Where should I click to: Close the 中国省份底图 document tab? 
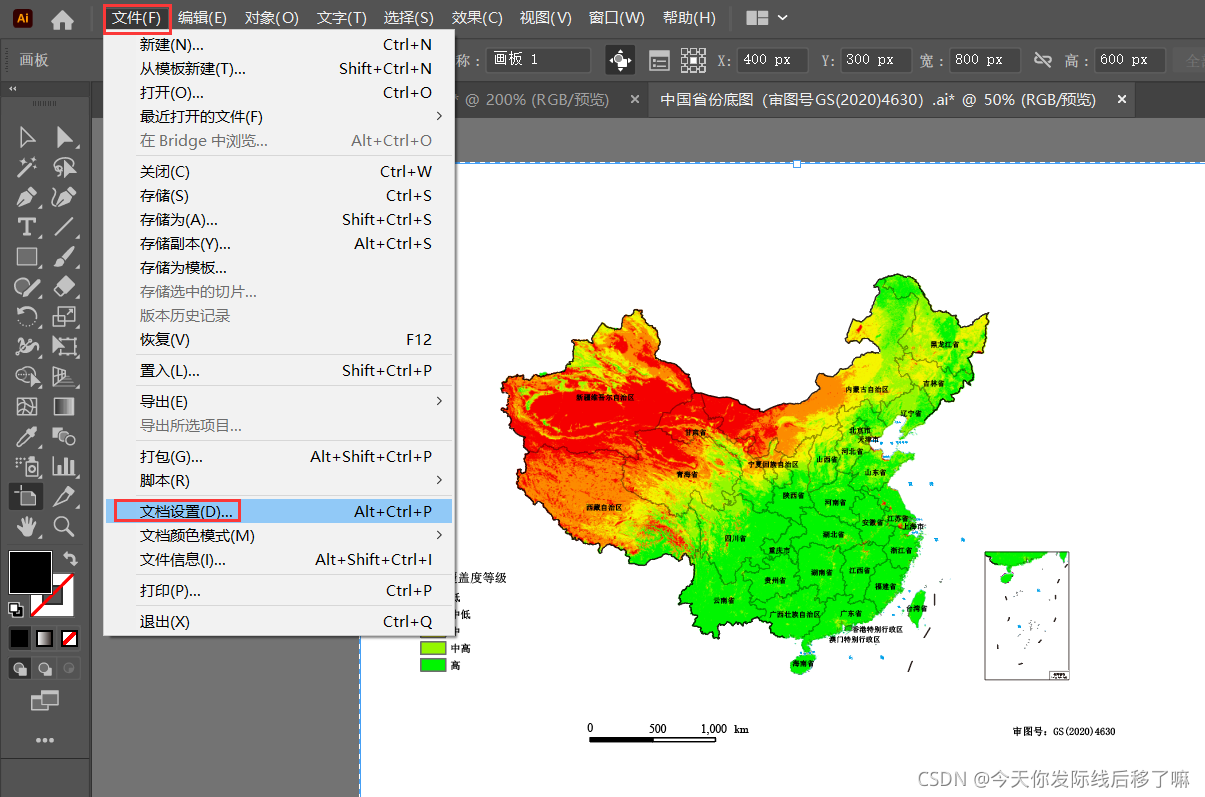1122,100
